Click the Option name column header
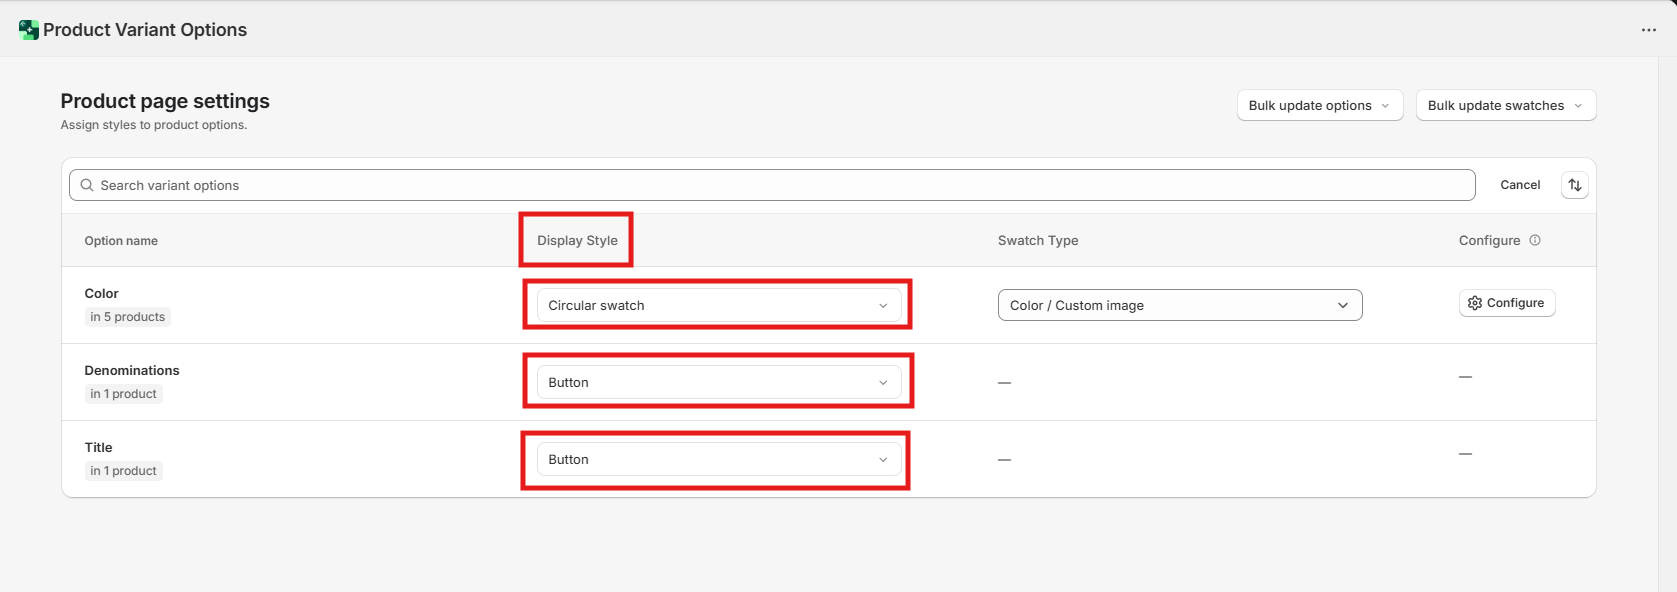The height and width of the screenshot is (592, 1677). tap(121, 241)
